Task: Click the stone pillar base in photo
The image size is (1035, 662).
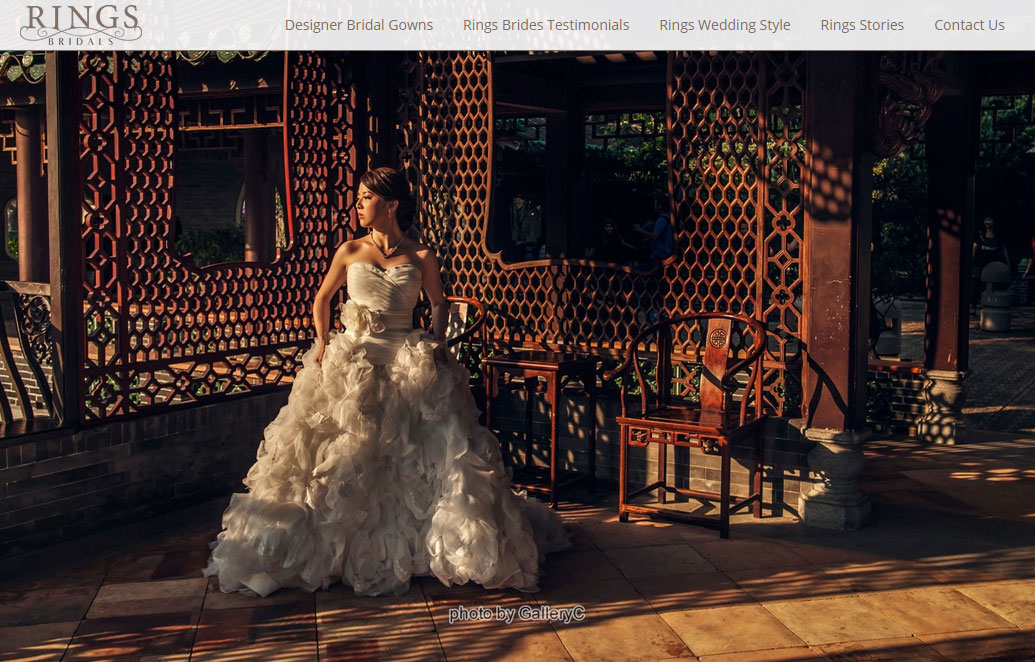Action: tap(836, 480)
